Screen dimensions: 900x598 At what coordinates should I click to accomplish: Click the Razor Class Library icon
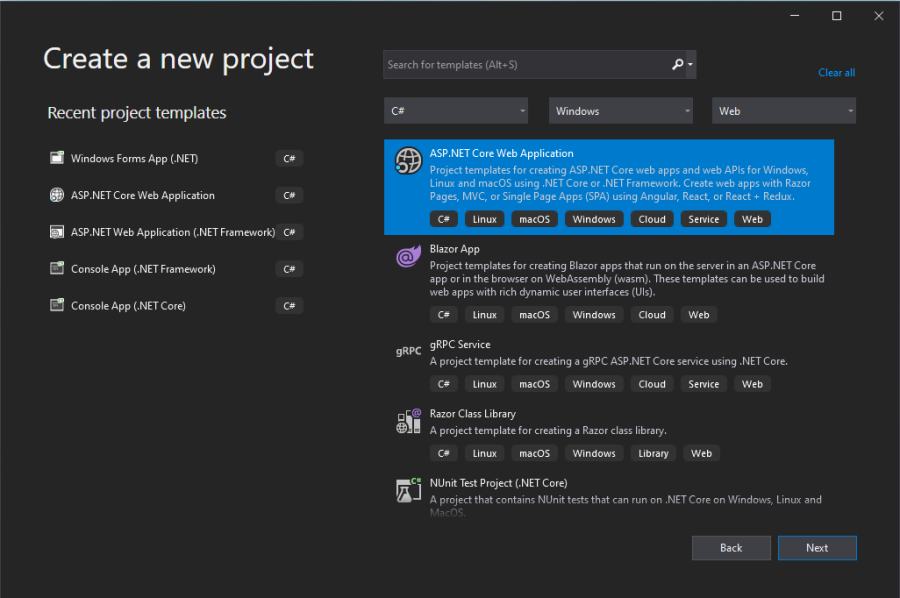pyautogui.click(x=408, y=421)
